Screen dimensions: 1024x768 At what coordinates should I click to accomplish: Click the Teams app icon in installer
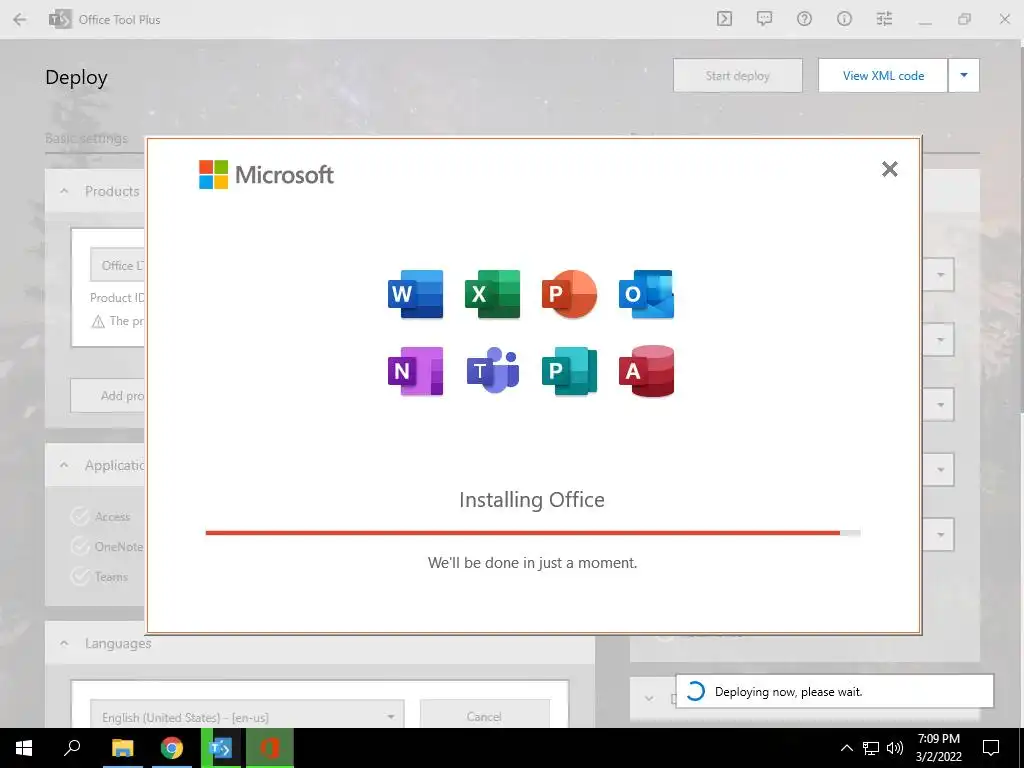click(492, 371)
